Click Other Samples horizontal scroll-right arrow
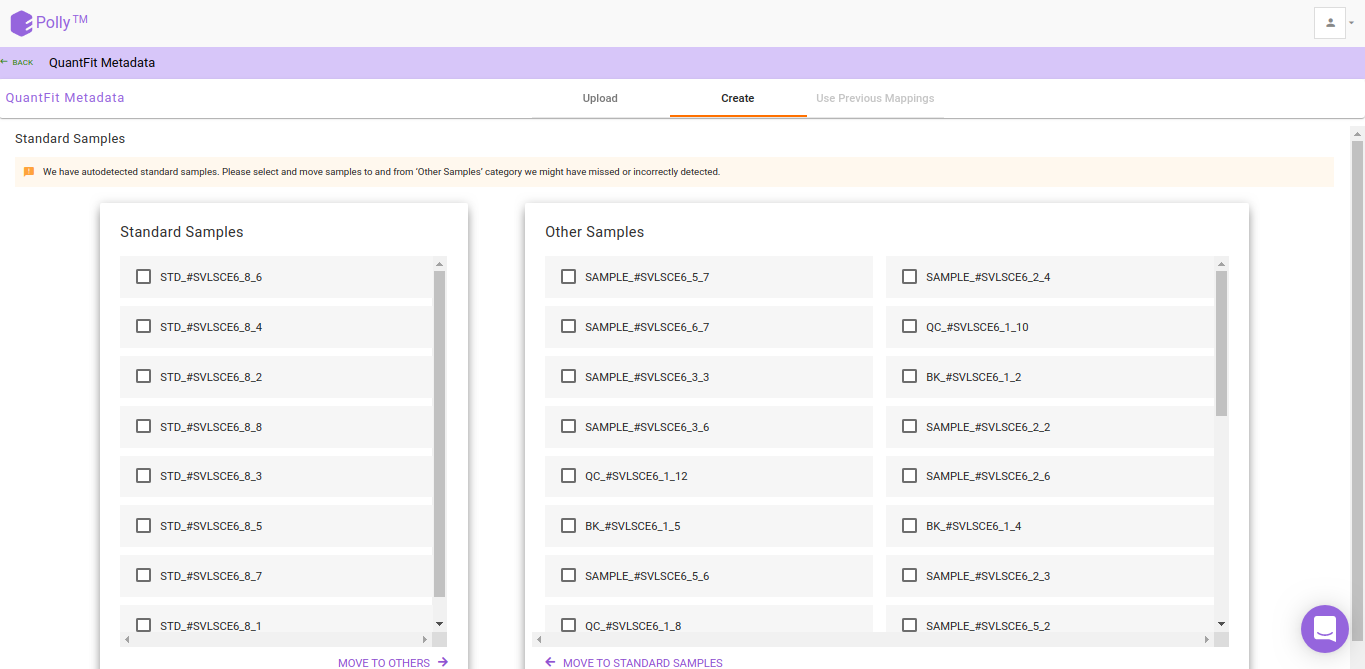This screenshot has height=669, width=1365. tap(1206, 639)
